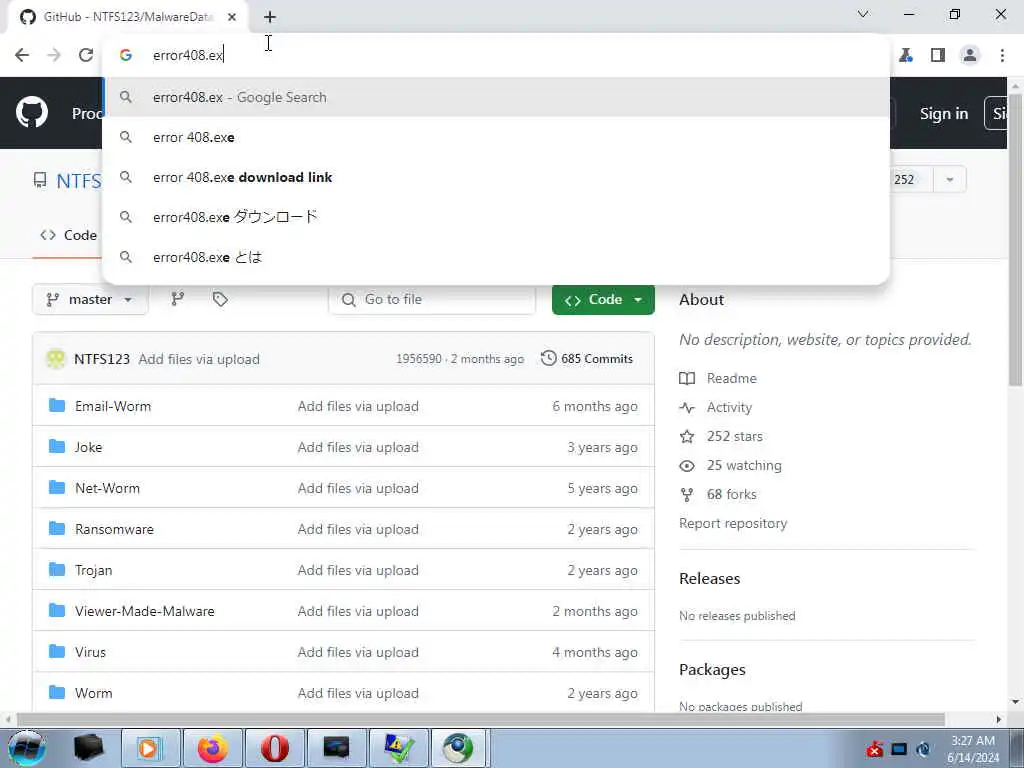The image size is (1024, 768).
Task: Open the repository Code tab
Action: (68, 235)
